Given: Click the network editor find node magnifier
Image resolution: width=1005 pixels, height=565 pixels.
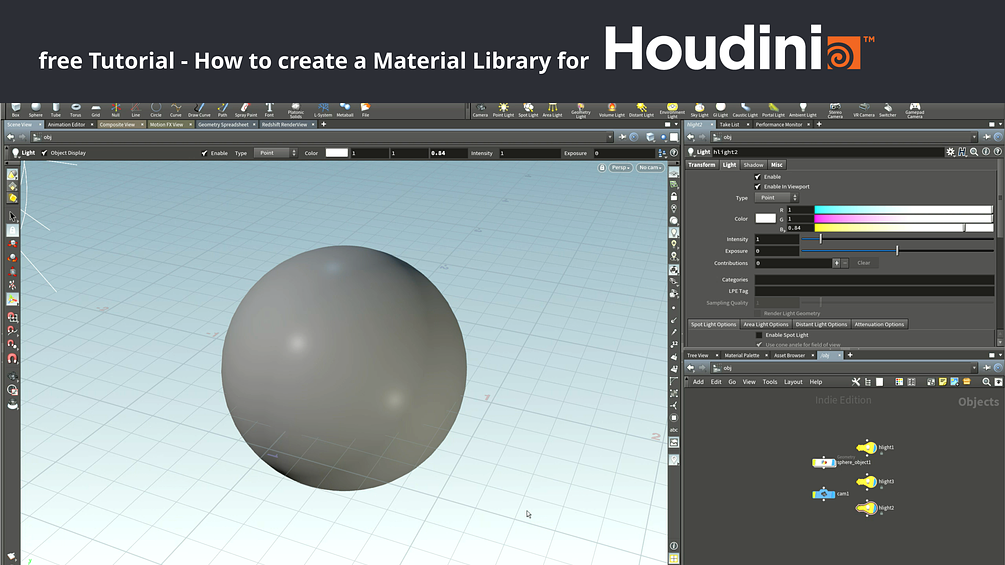Looking at the screenshot, I should tap(986, 382).
